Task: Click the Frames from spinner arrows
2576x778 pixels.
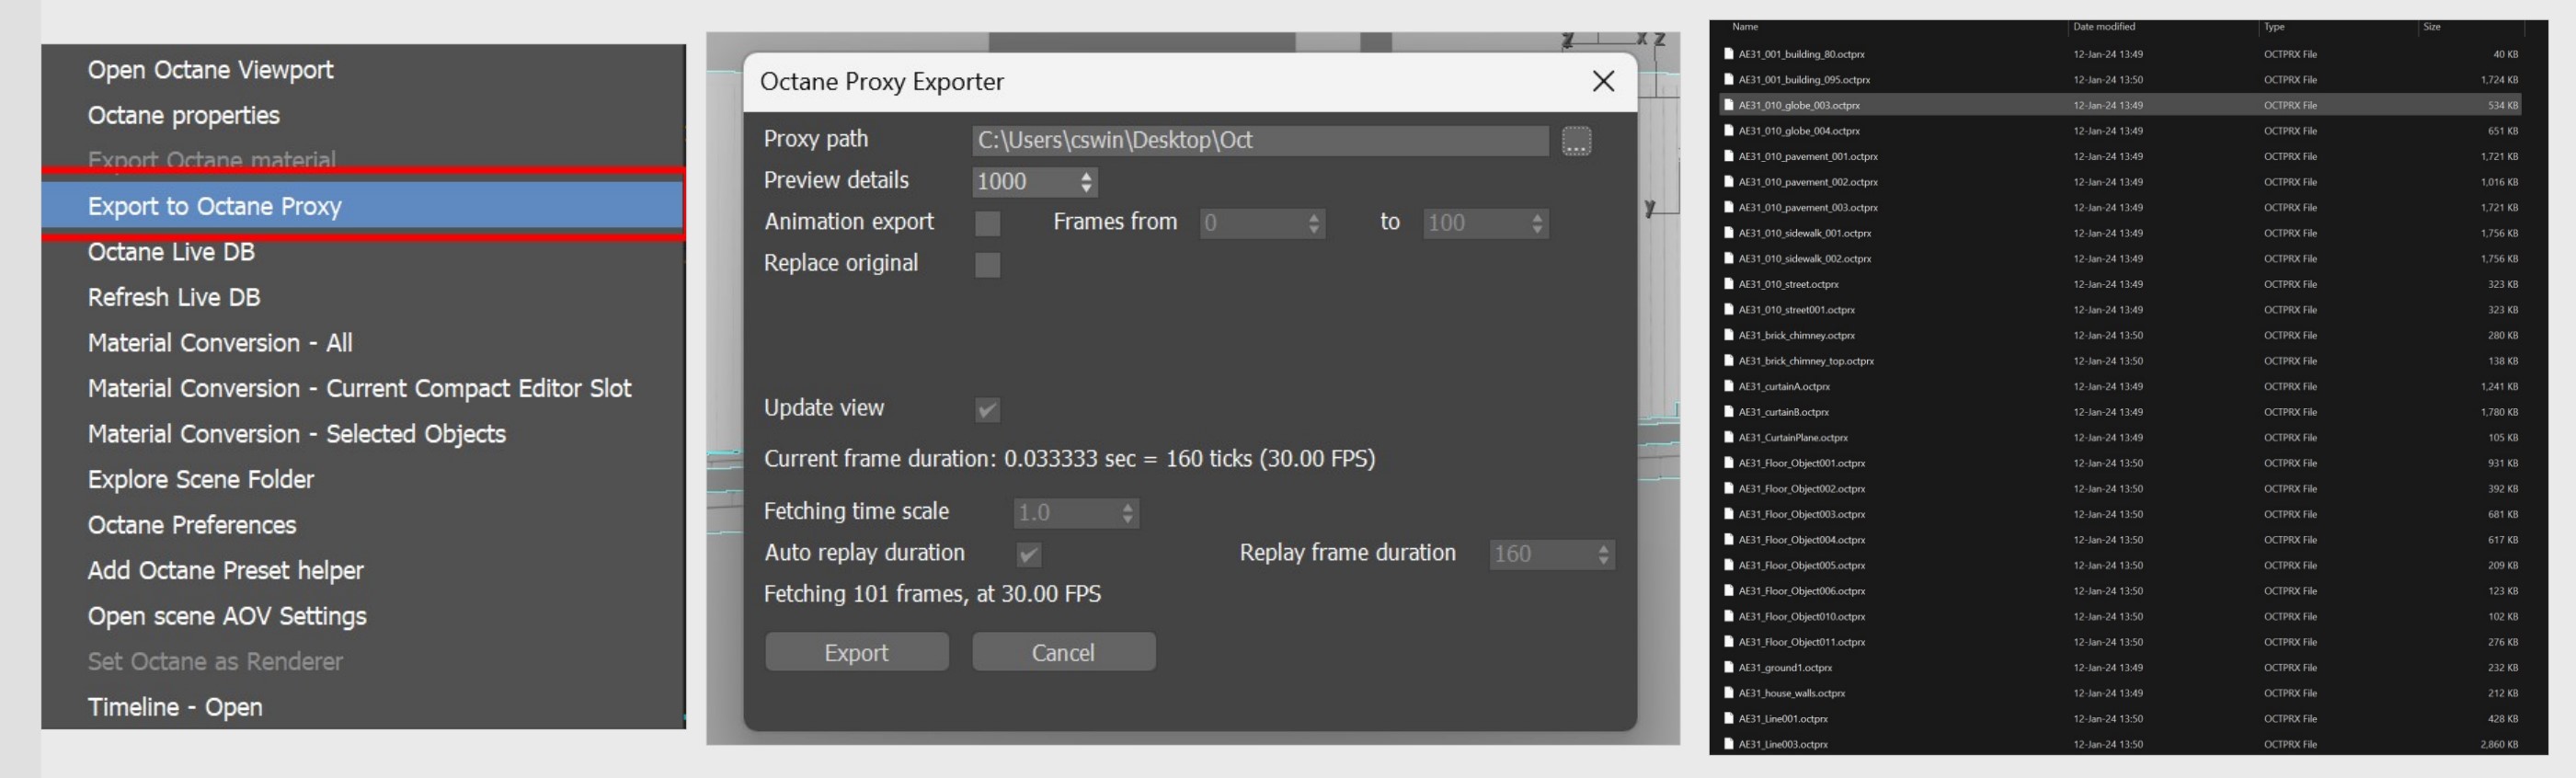Action: point(1314,223)
